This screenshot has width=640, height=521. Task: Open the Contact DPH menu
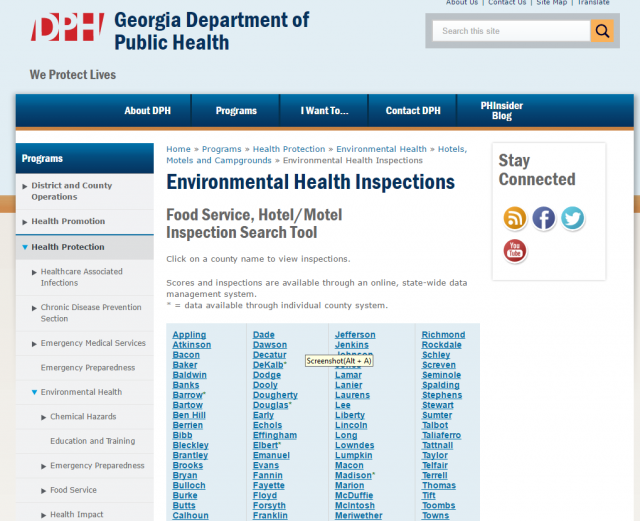click(413, 111)
